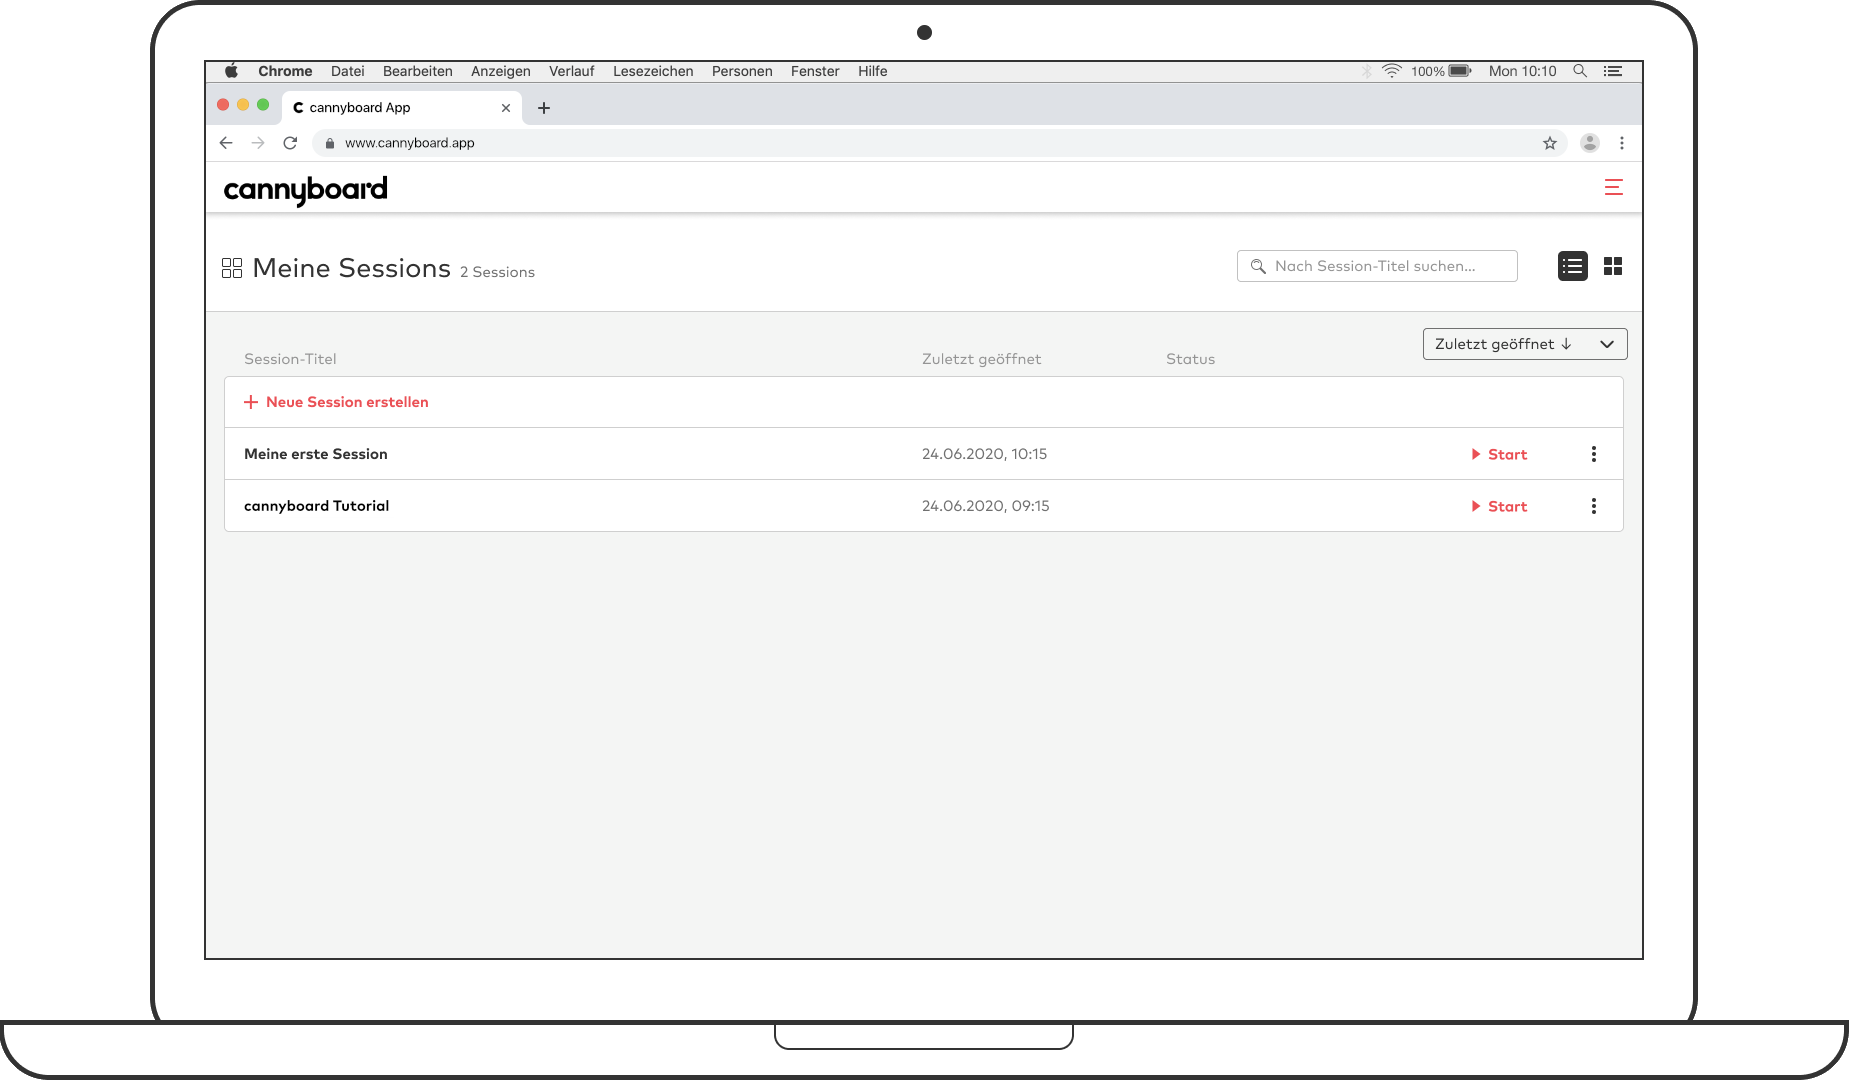Click the Mon 10:10 clock
The image size is (1850, 1080).
[1523, 71]
